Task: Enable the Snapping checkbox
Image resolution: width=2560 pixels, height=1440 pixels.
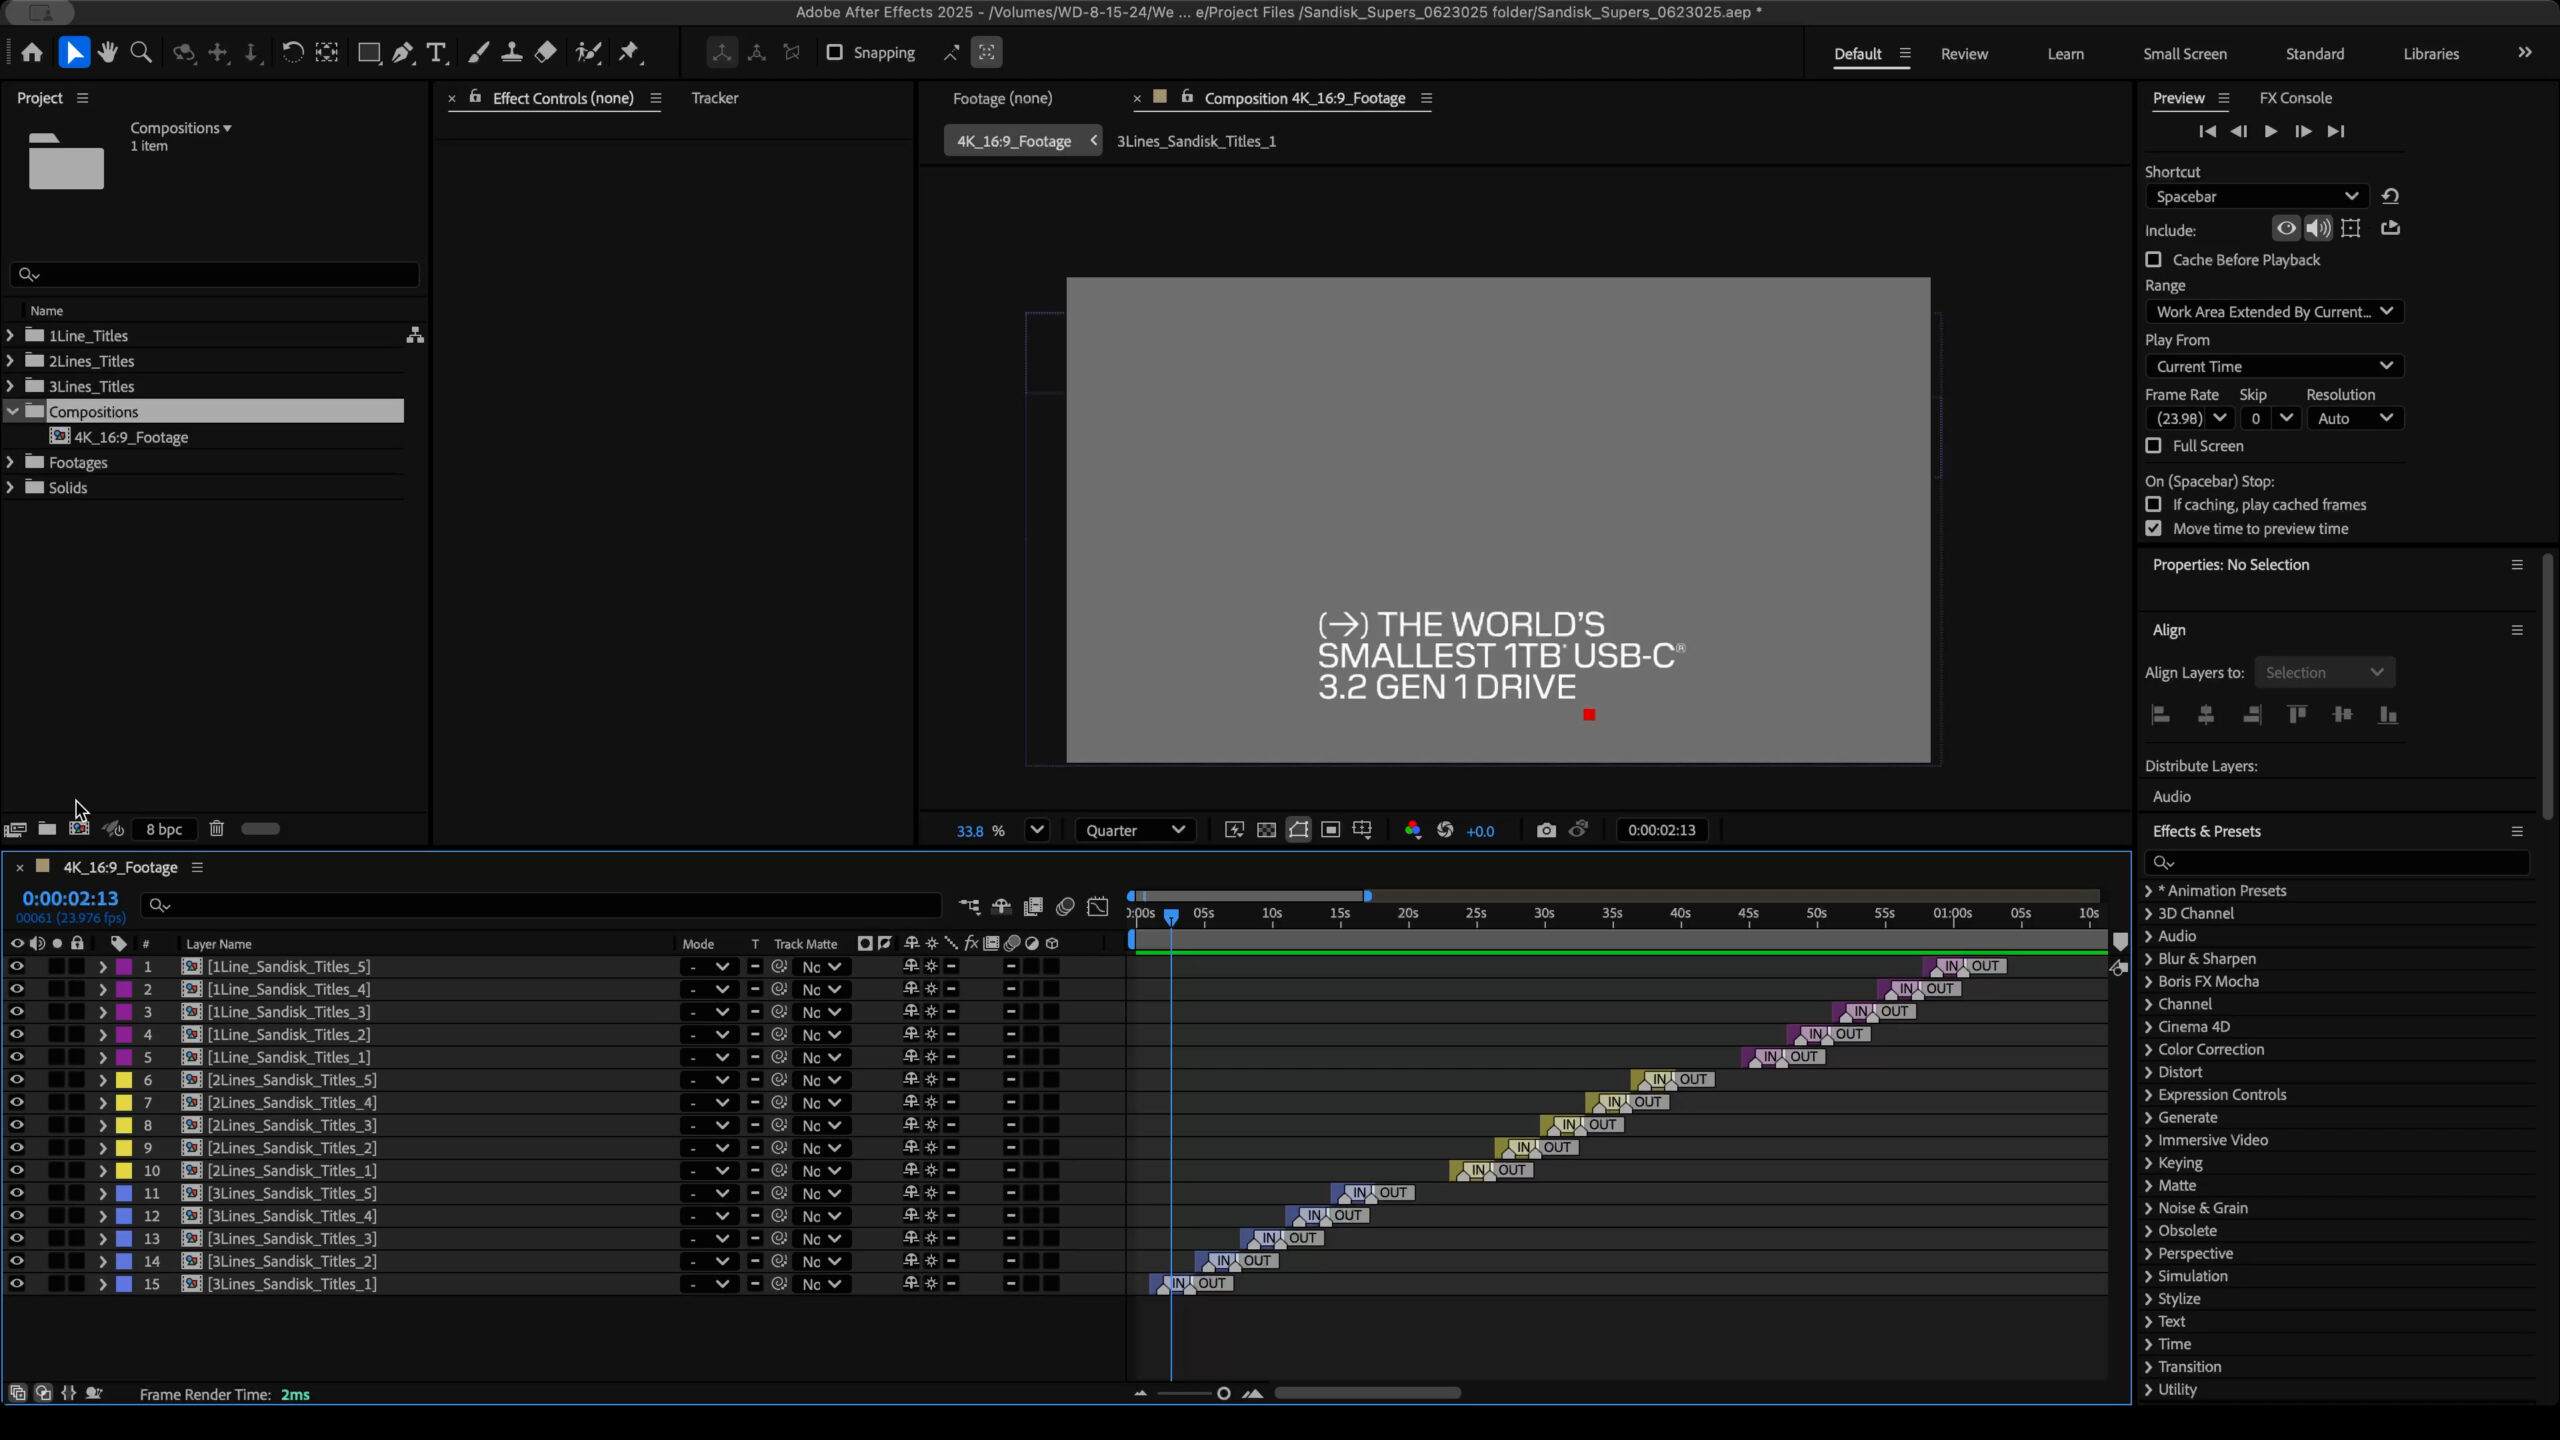Action: [x=835, y=53]
